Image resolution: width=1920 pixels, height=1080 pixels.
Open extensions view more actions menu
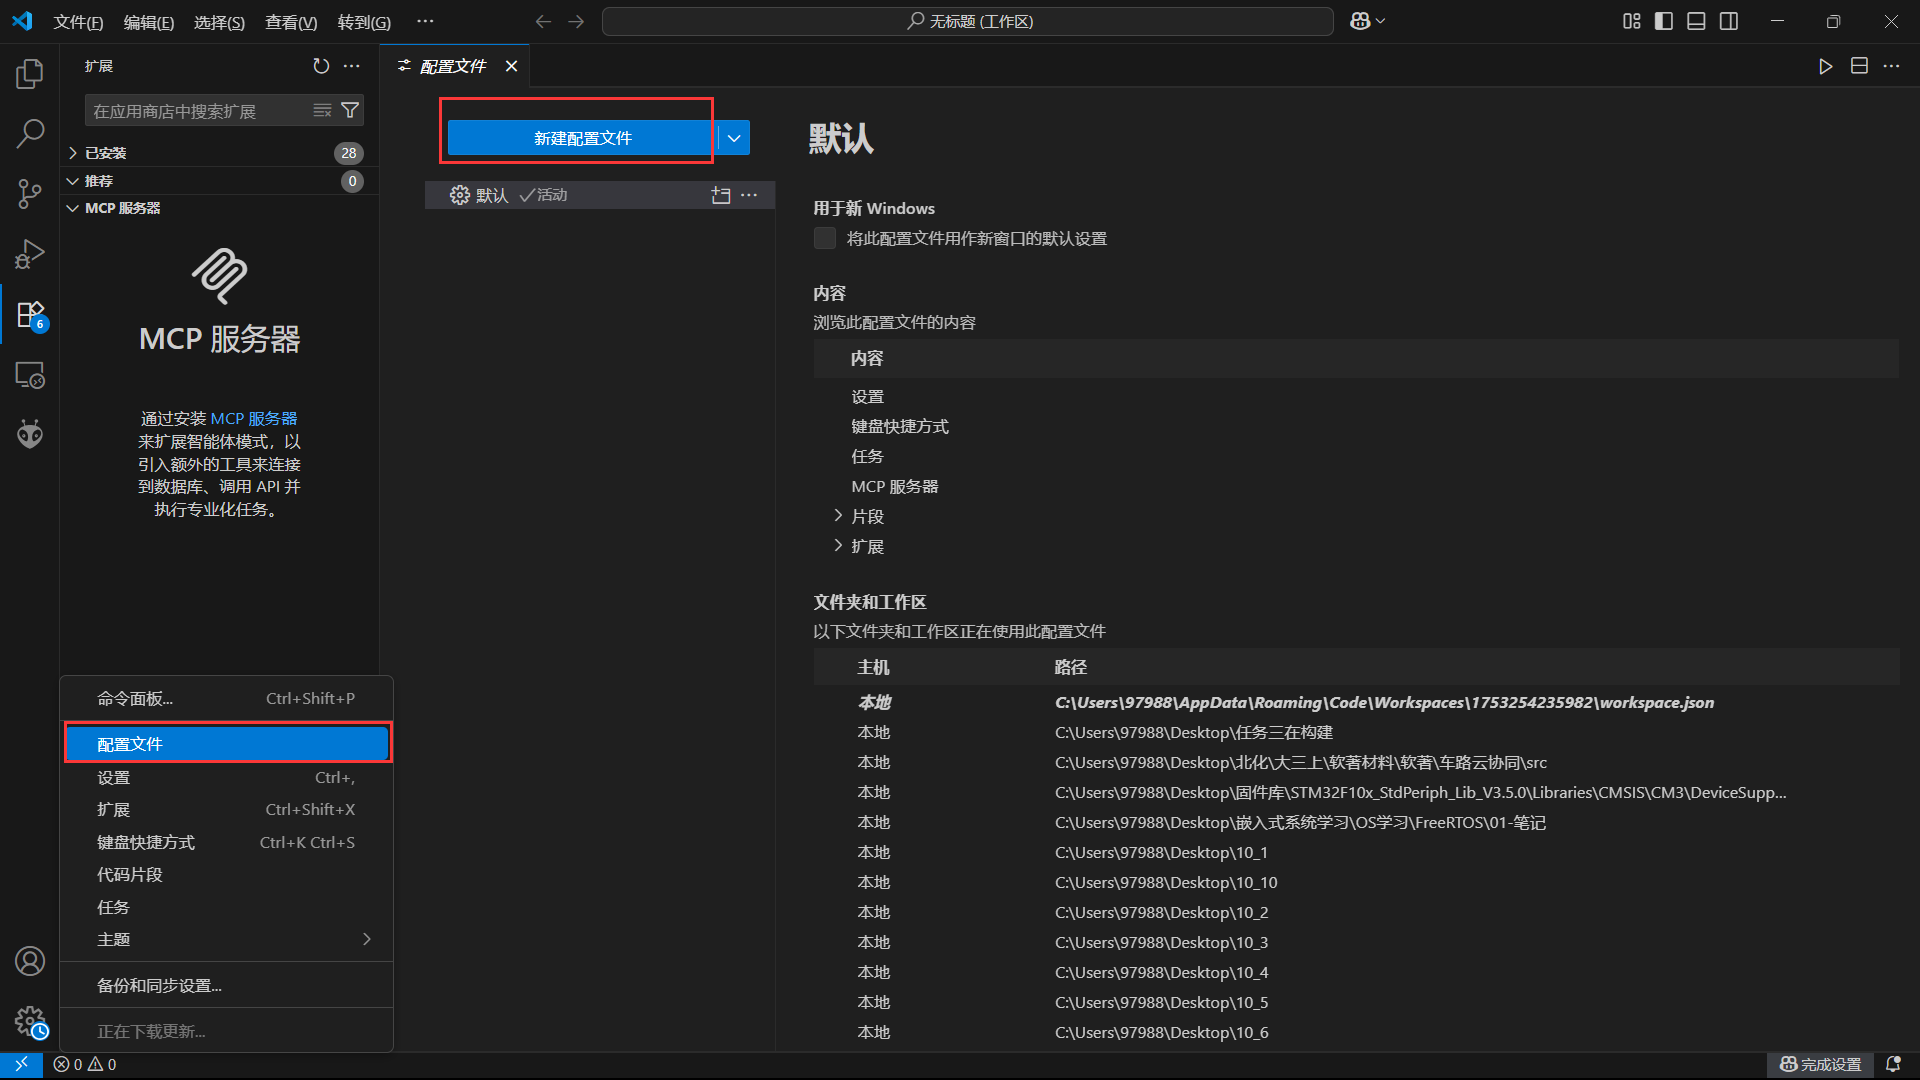[352, 66]
